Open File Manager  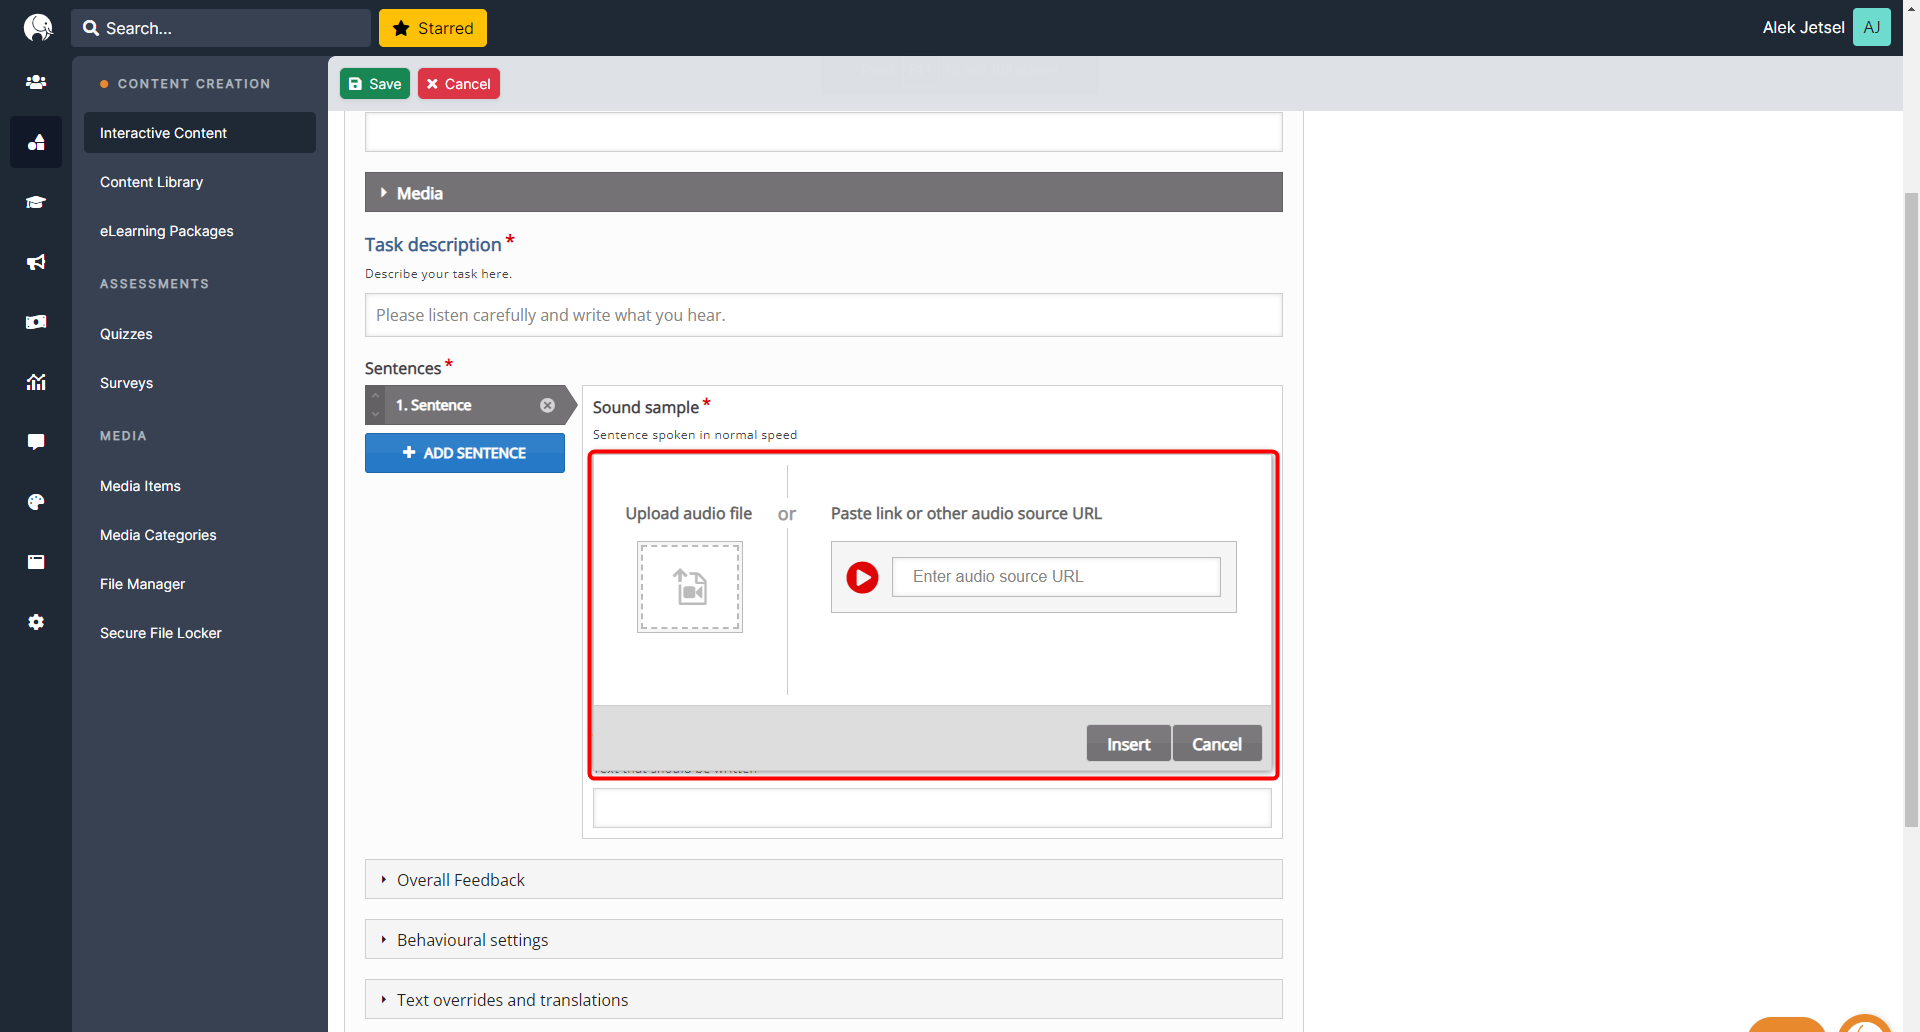(x=142, y=584)
